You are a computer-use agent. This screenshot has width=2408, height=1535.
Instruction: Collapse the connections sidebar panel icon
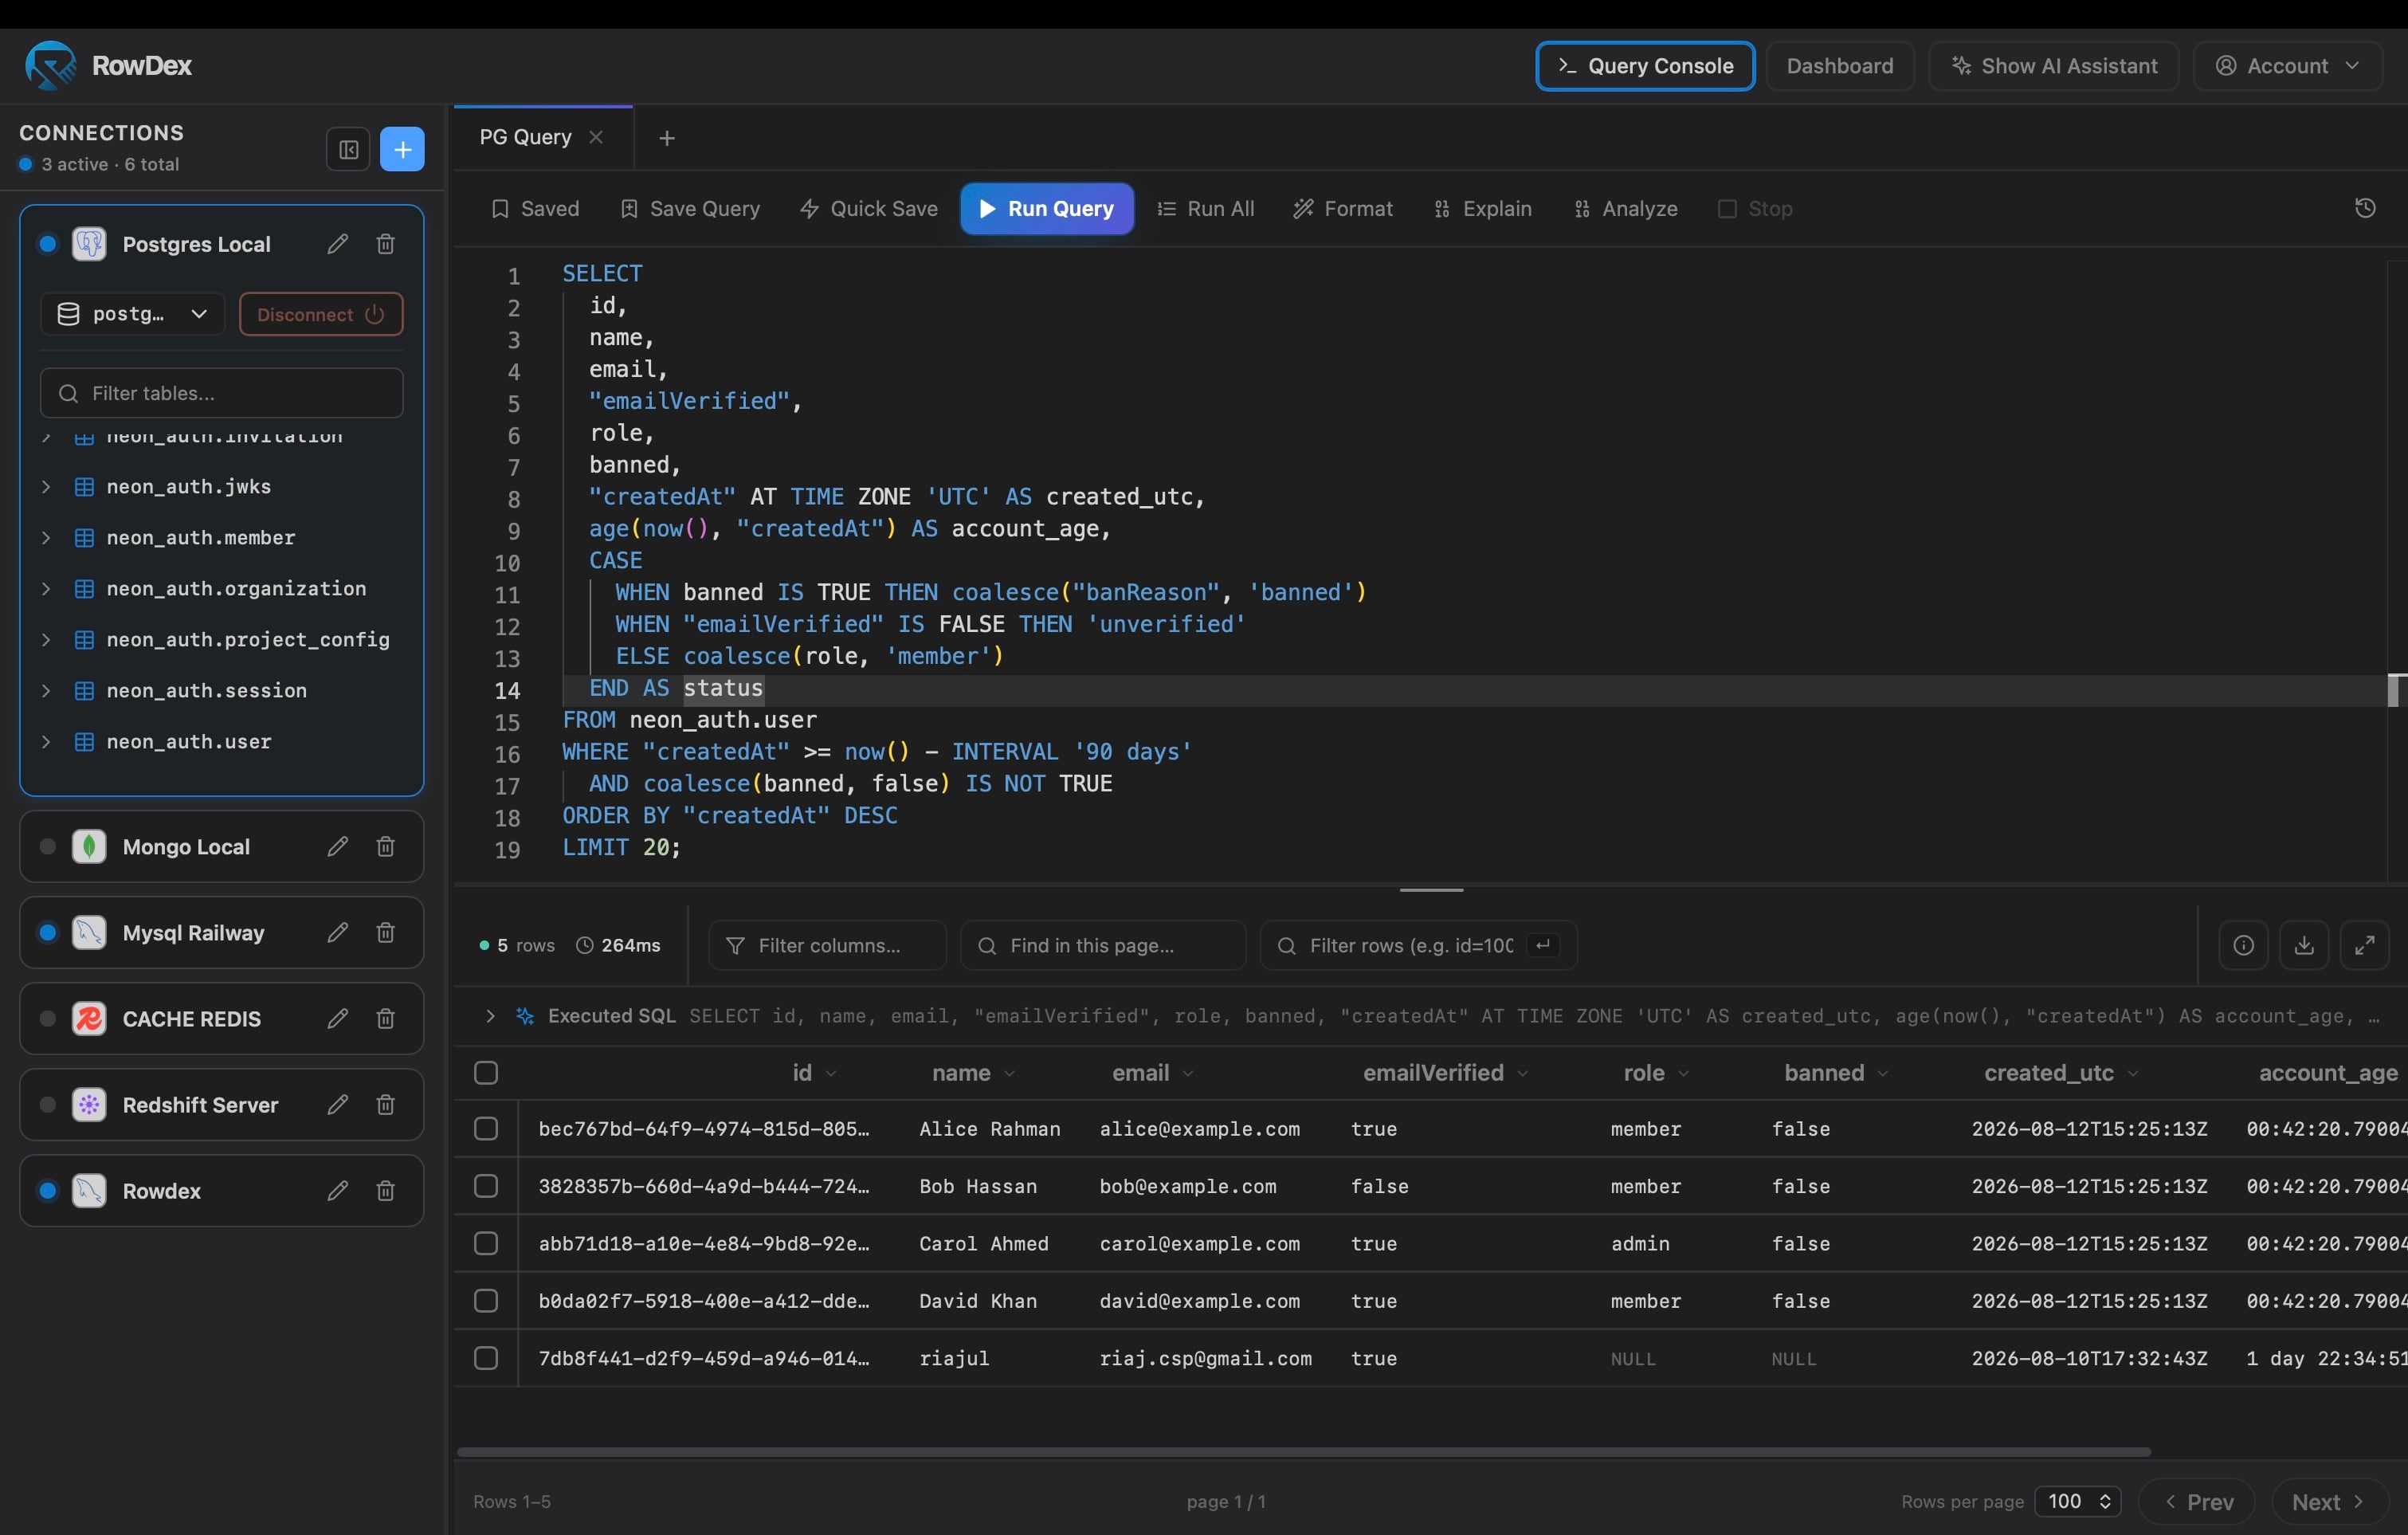pos(348,150)
